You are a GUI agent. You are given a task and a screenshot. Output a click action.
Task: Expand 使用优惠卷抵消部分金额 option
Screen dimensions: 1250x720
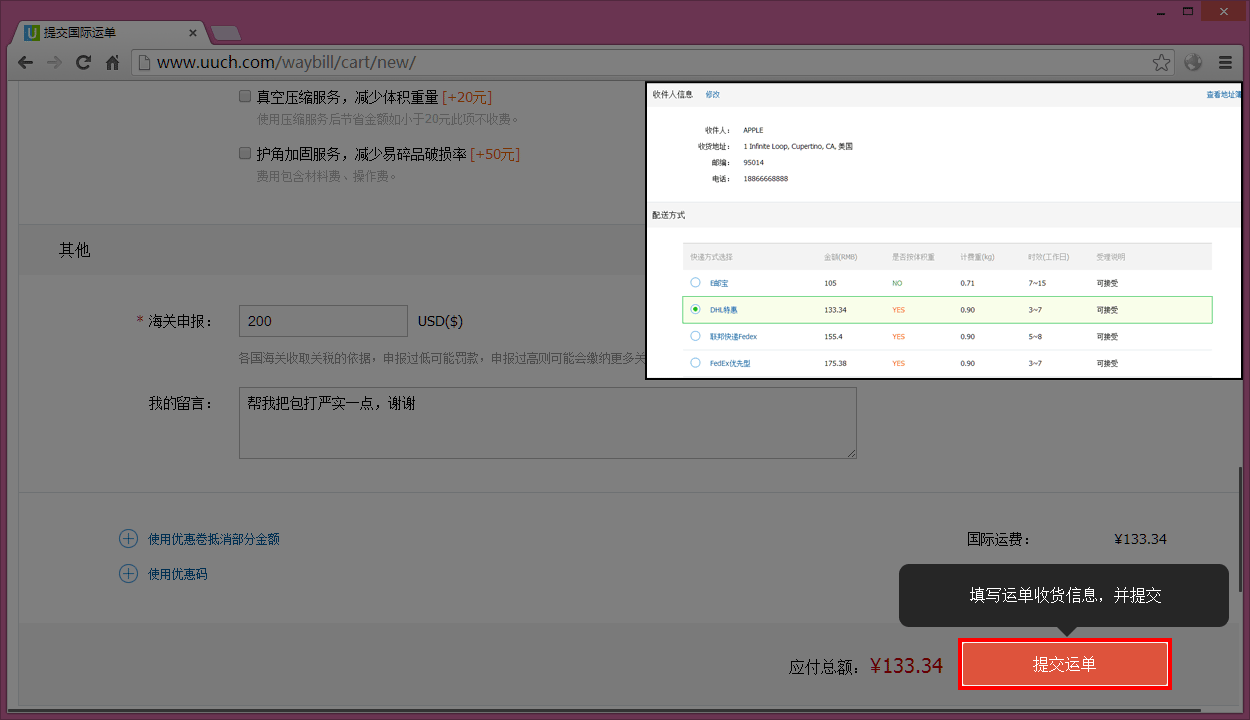point(214,539)
